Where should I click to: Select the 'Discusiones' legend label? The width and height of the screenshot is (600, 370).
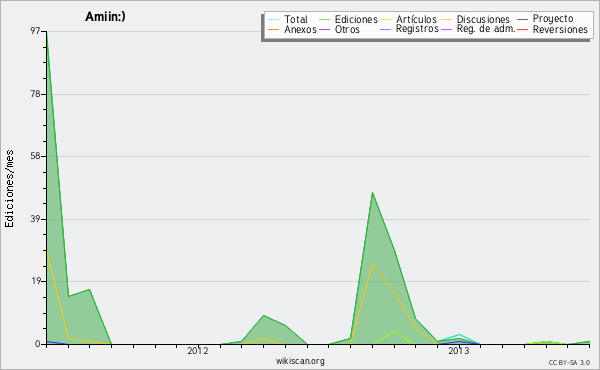click(x=483, y=19)
